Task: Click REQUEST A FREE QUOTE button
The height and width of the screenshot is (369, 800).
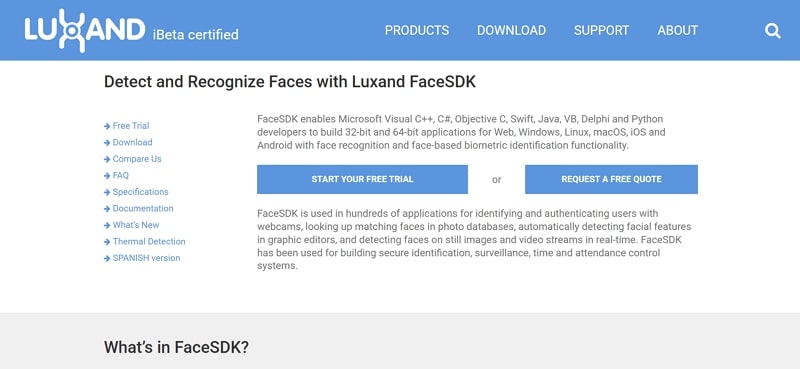Action: tap(611, 179)
